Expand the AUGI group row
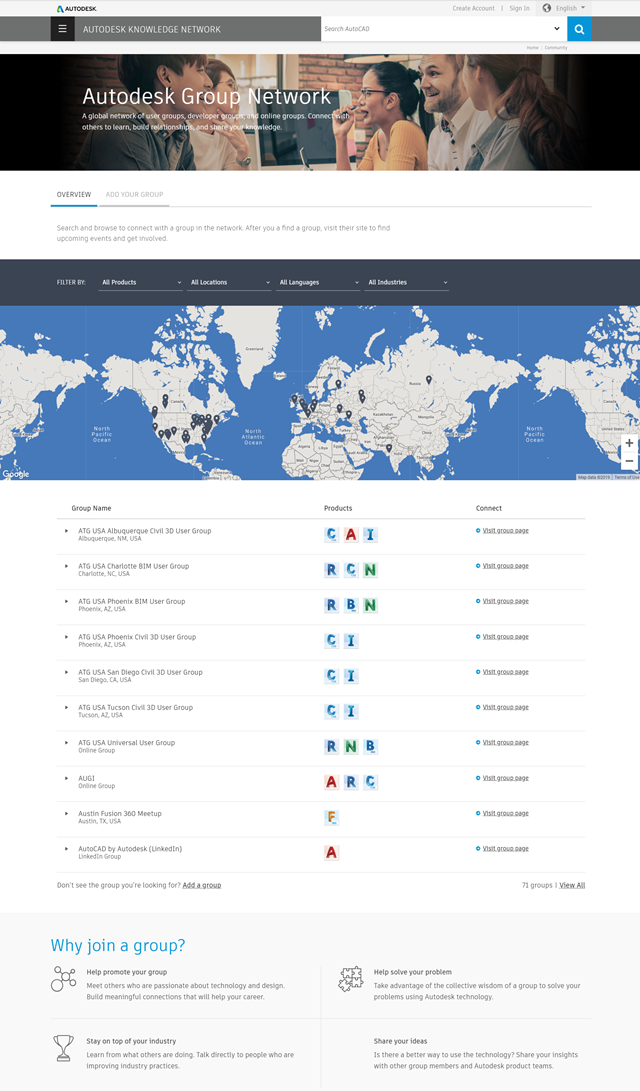Image resolution: width=640 pixels, height=1091 pixels. pos(67,779)
